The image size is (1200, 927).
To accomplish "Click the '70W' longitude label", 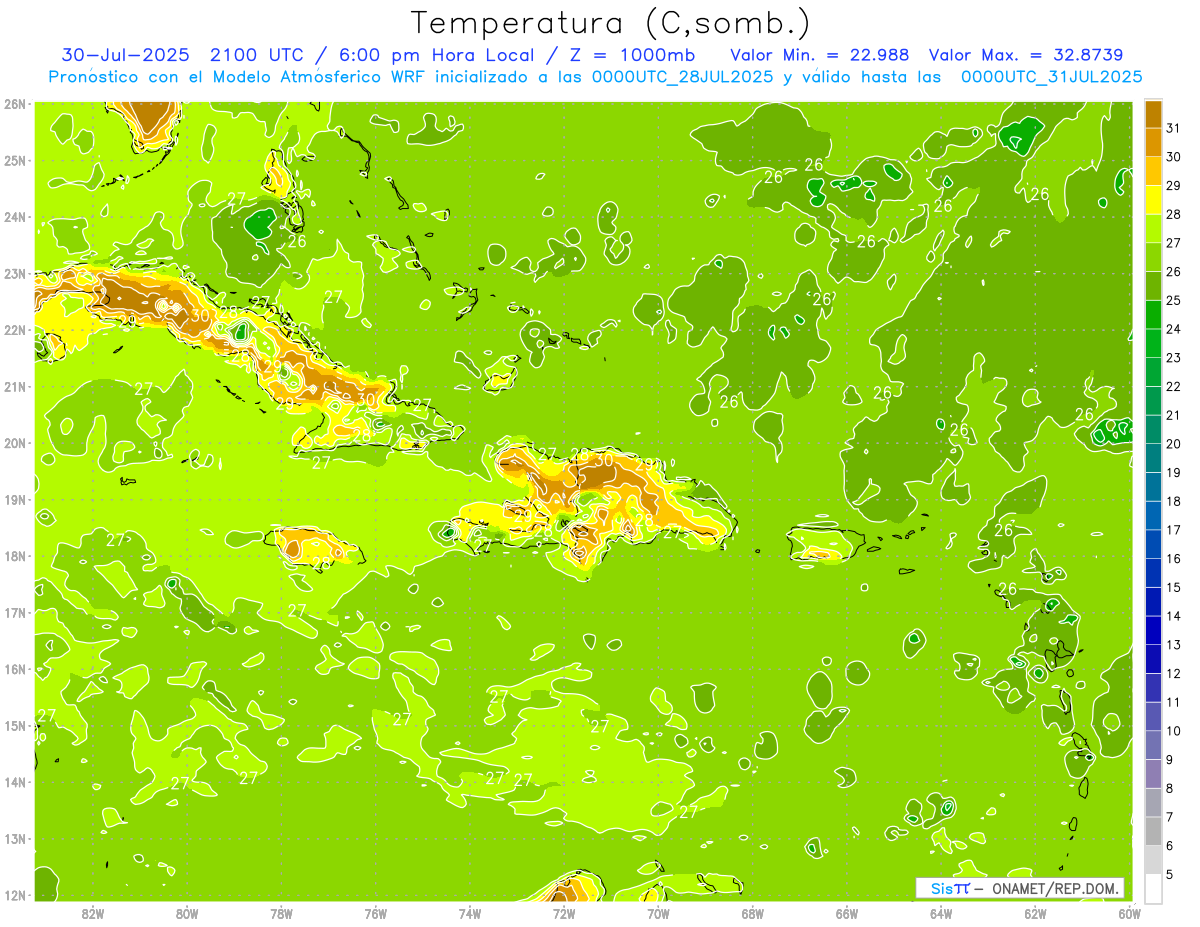I will tap(658, 913).
